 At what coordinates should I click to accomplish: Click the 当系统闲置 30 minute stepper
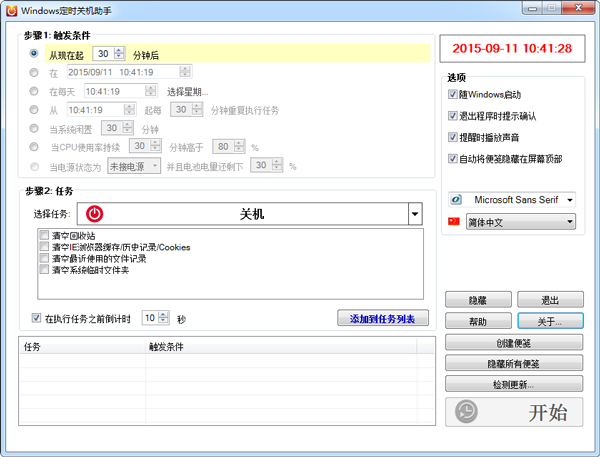(x=127, y=127)
